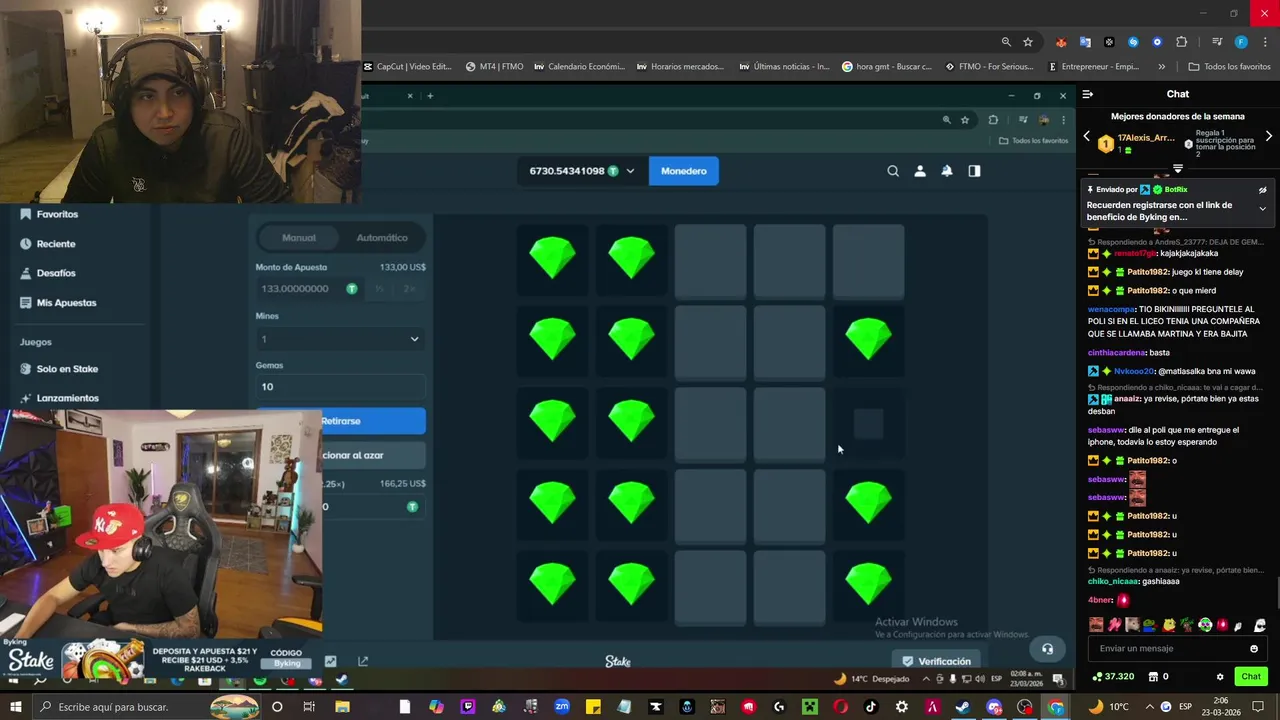
Task: Open the Google Translate extension icon
Action: 1085,42
